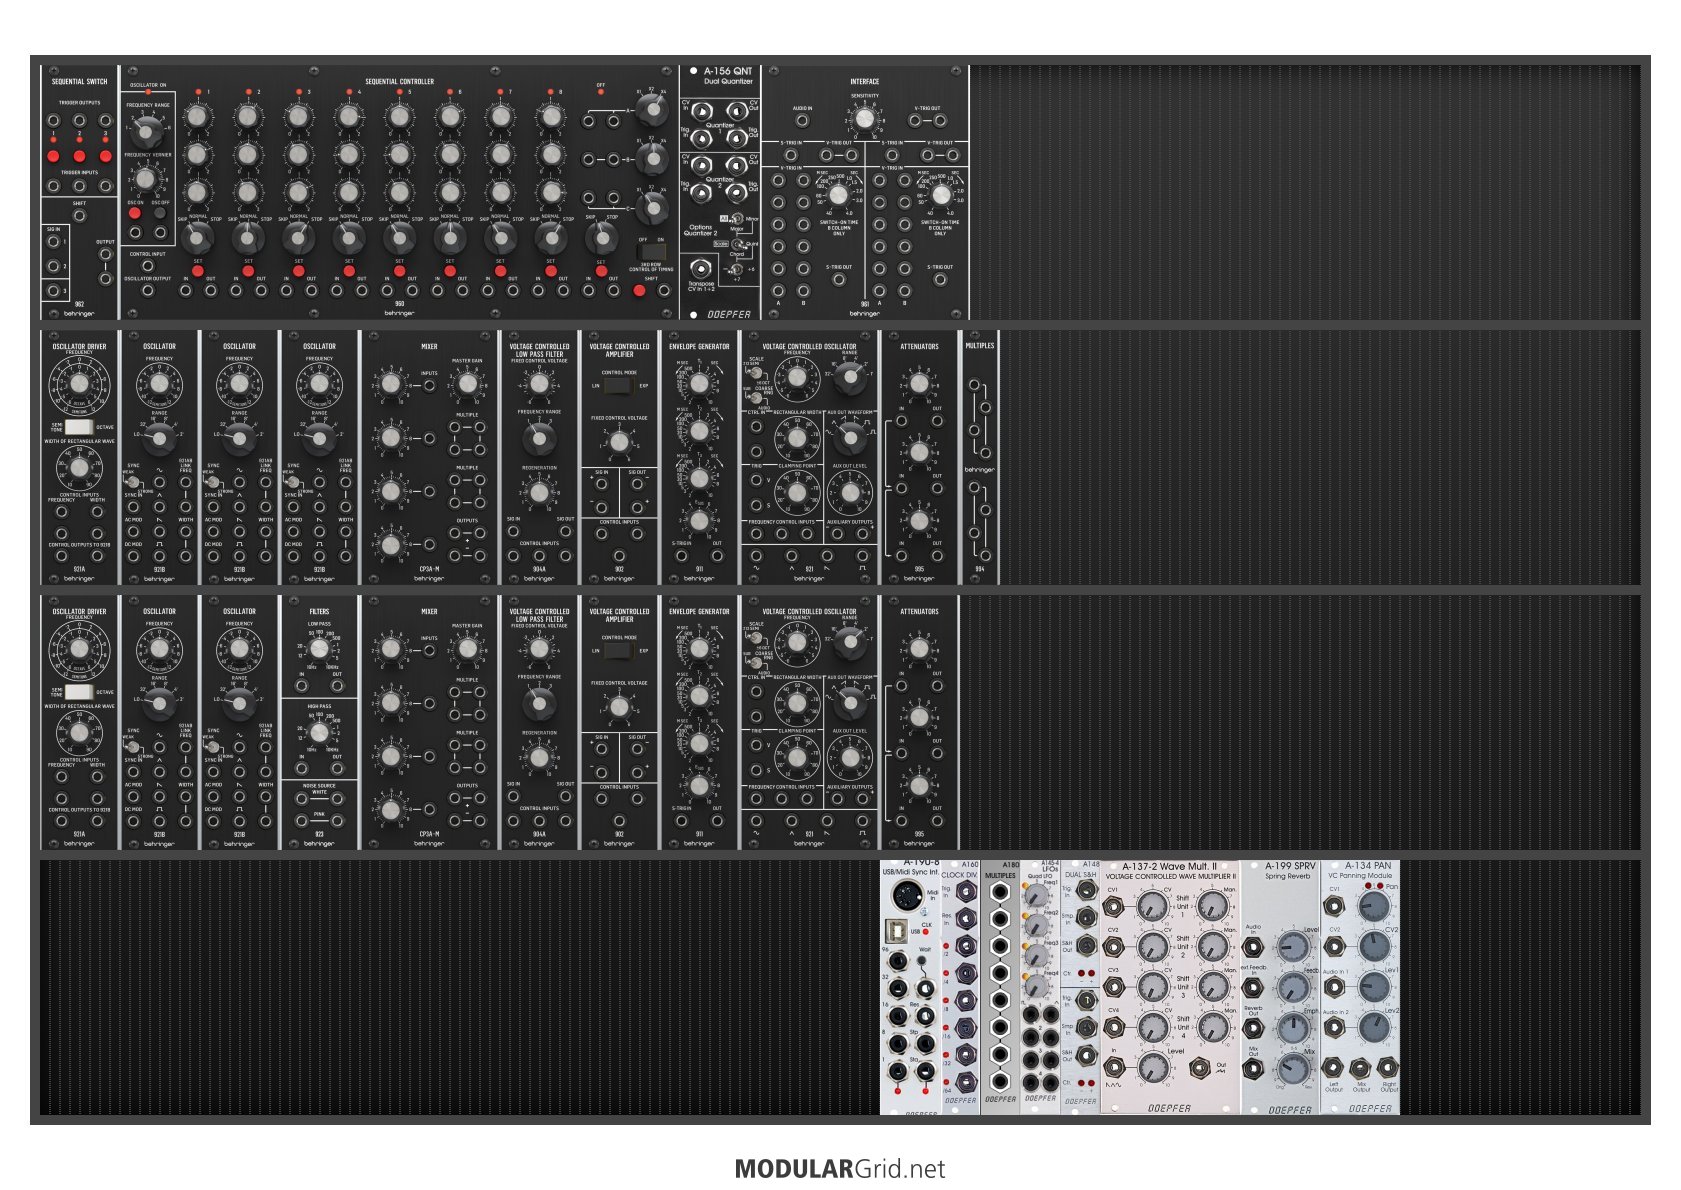This screenshot has height=1190, width=1681.
Task: Toggle the 3rd Row Control of Timing switch
Action: (x=651, y=251)
